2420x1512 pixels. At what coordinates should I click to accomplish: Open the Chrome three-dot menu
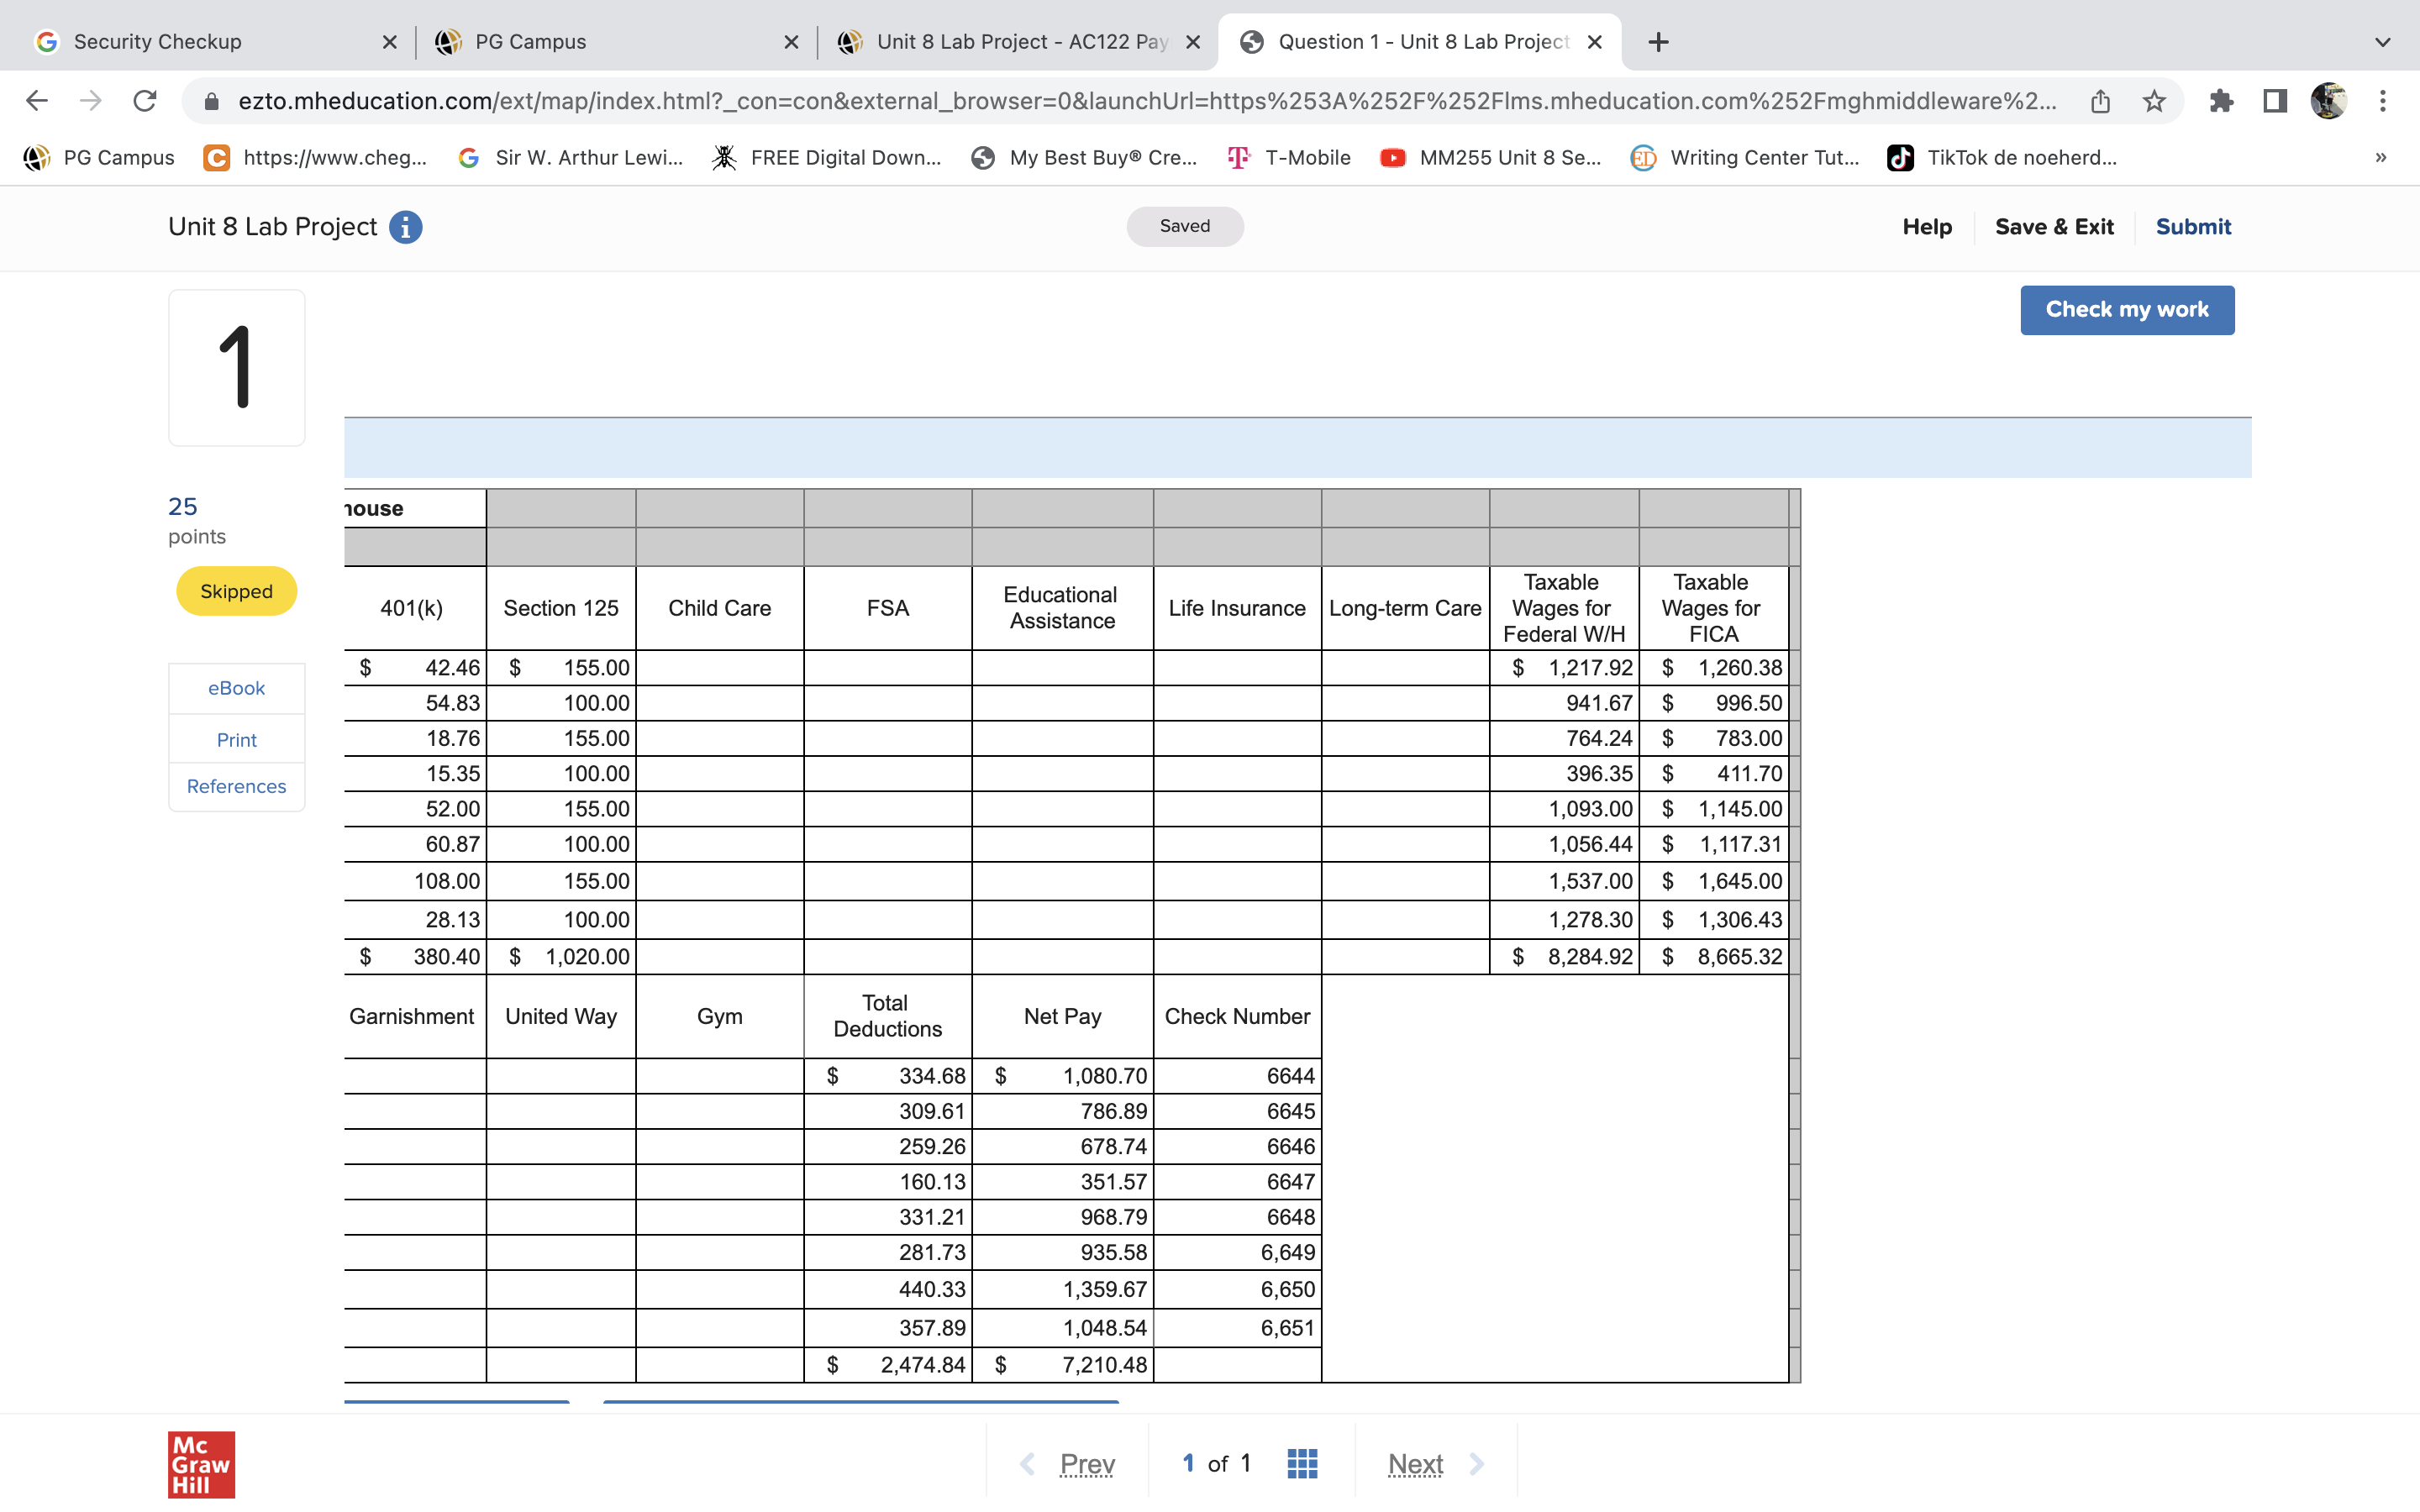[2383, 101]
